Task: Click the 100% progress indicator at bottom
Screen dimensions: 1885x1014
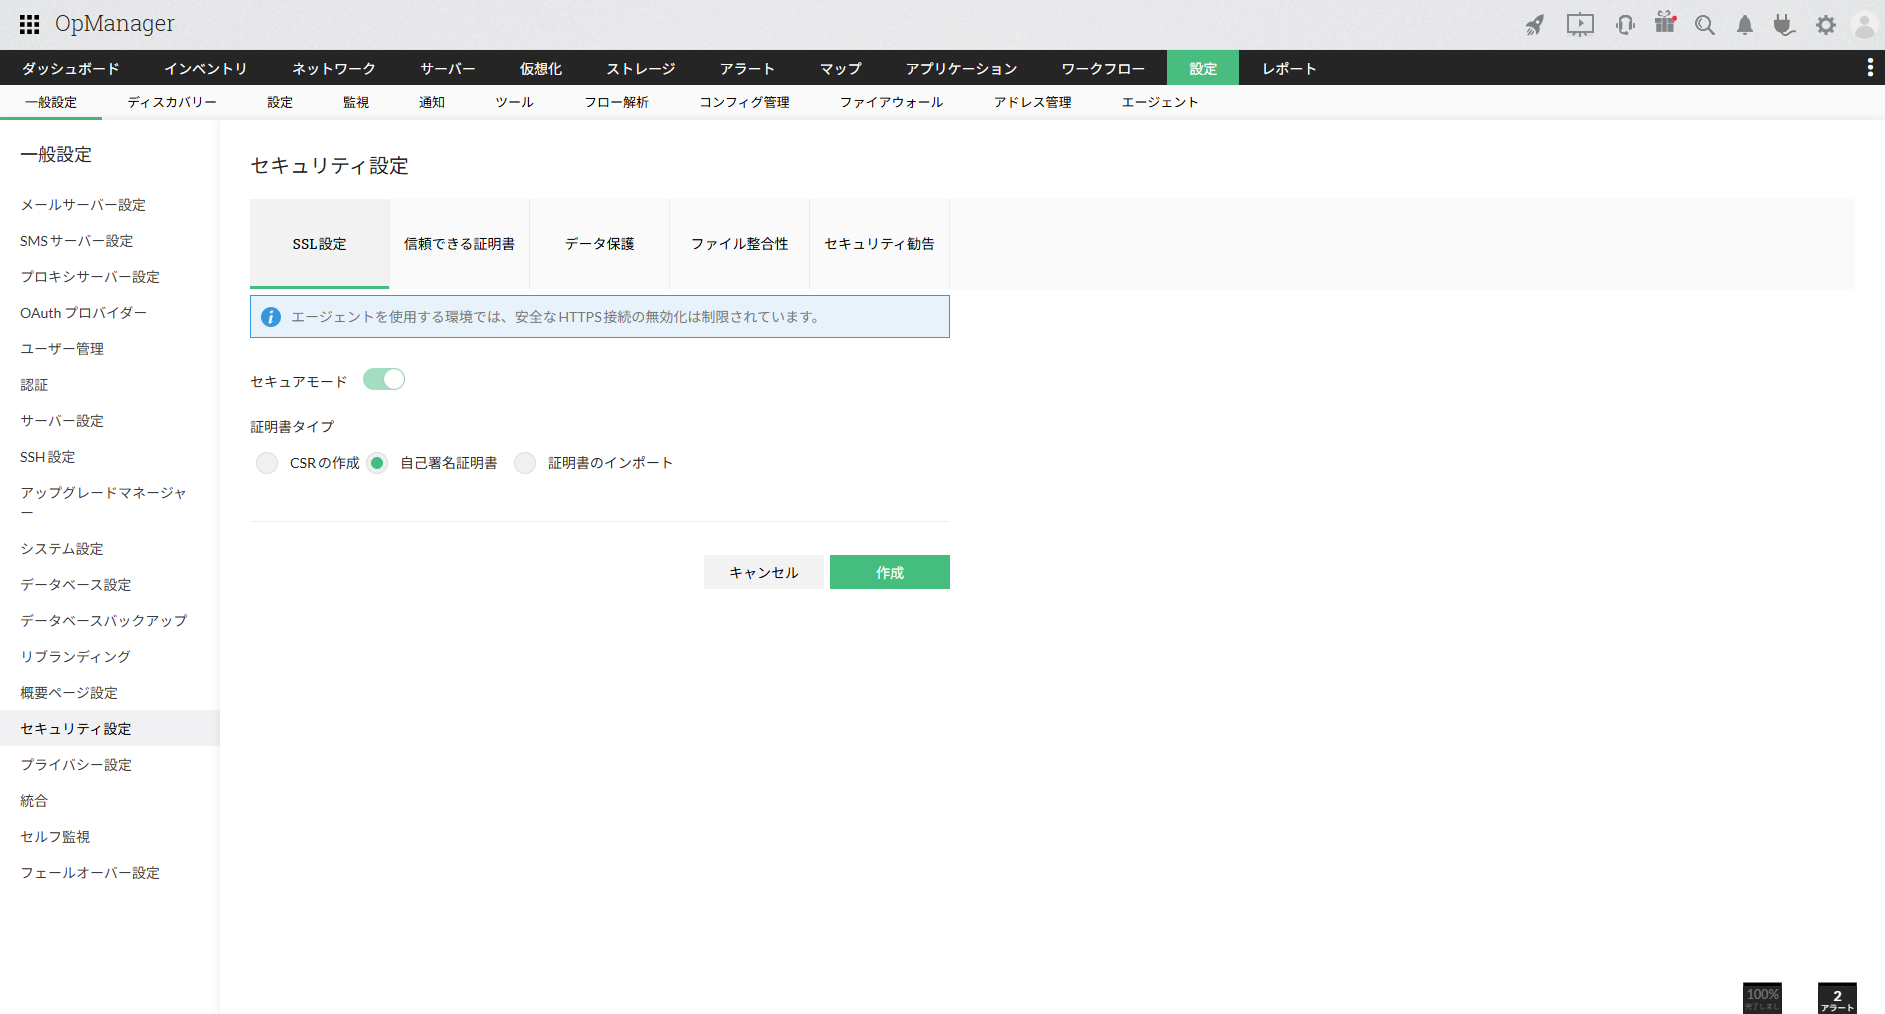Action: point(1762,997)
